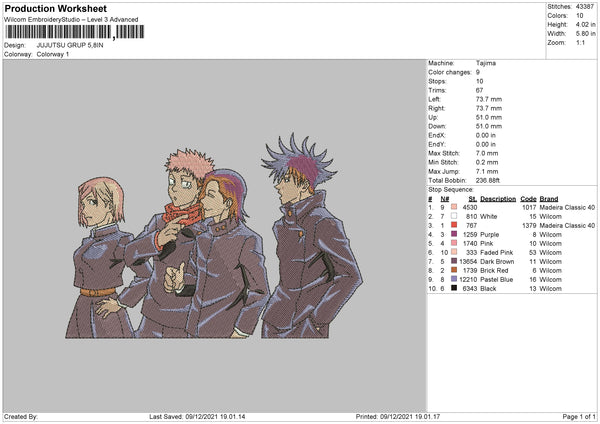Select the Total Bobbin value '236.88ft'
This screenshot has width=600, height=424.
coord(488,180)
